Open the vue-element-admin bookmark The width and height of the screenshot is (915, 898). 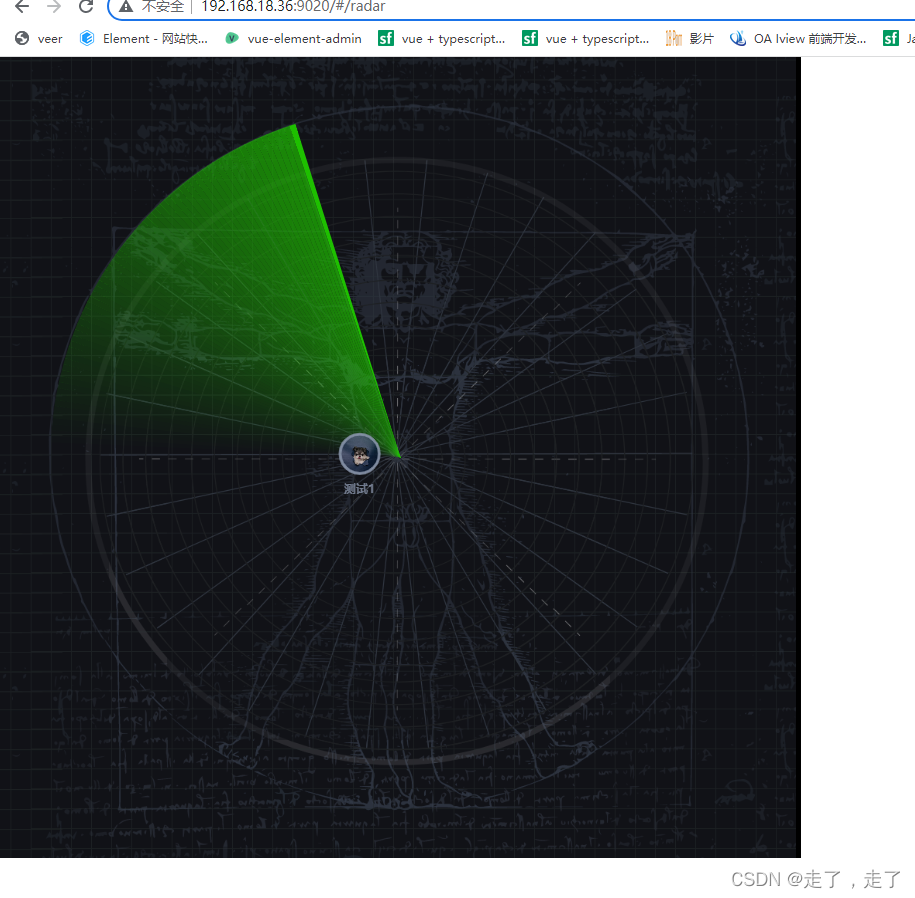pyautogui.click(x=294, y=39)
